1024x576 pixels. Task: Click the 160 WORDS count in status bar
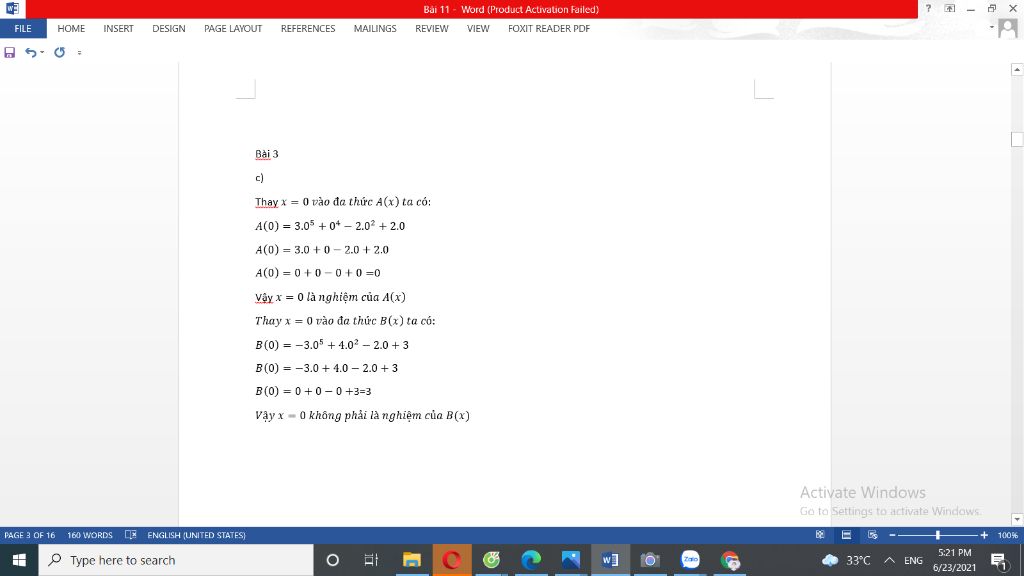(x=89, y=535)
